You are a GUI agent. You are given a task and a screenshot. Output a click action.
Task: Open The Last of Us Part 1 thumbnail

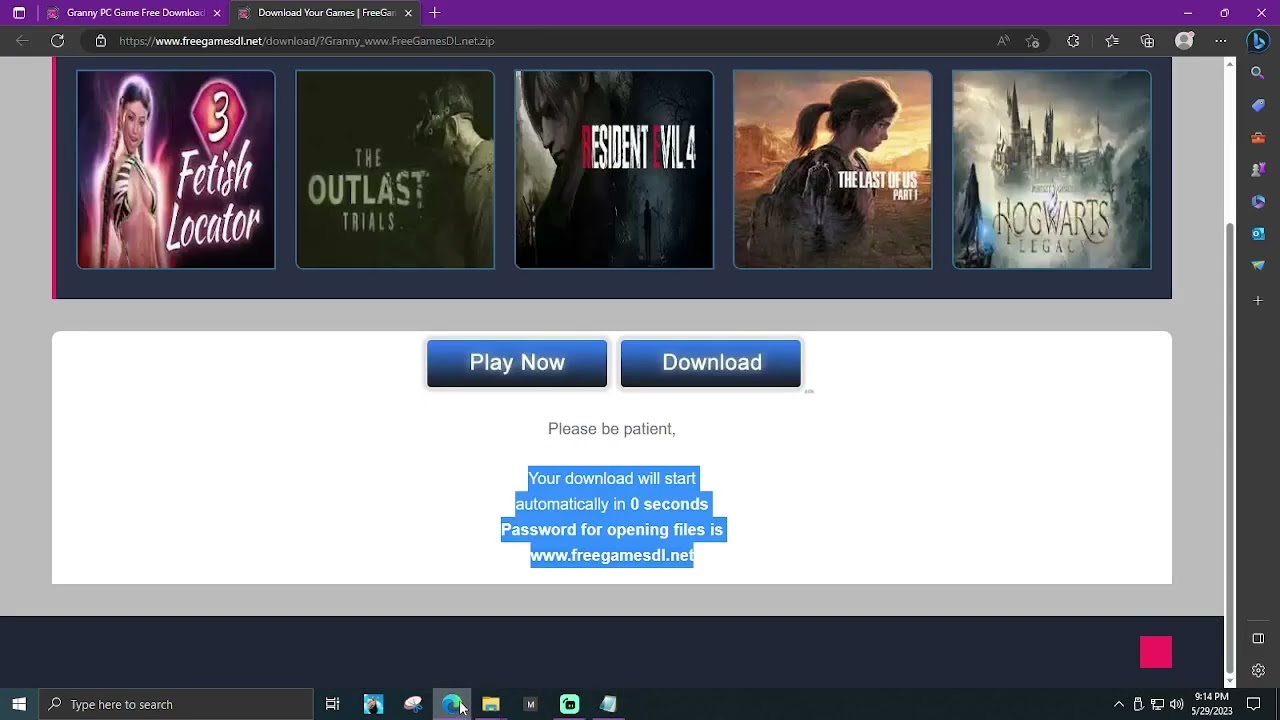833,169
